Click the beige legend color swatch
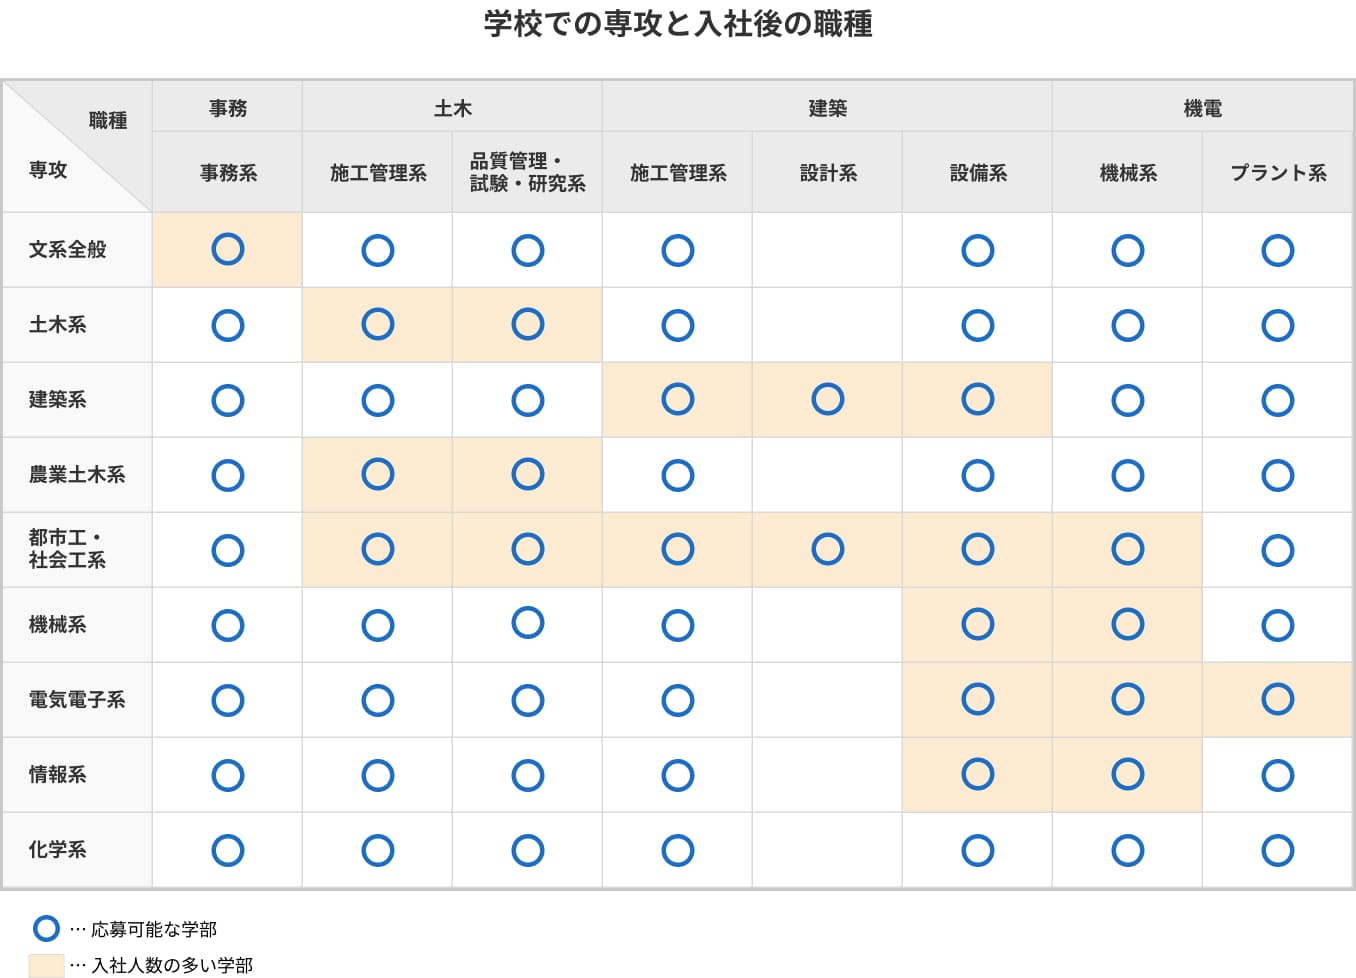 click(46, 965)
